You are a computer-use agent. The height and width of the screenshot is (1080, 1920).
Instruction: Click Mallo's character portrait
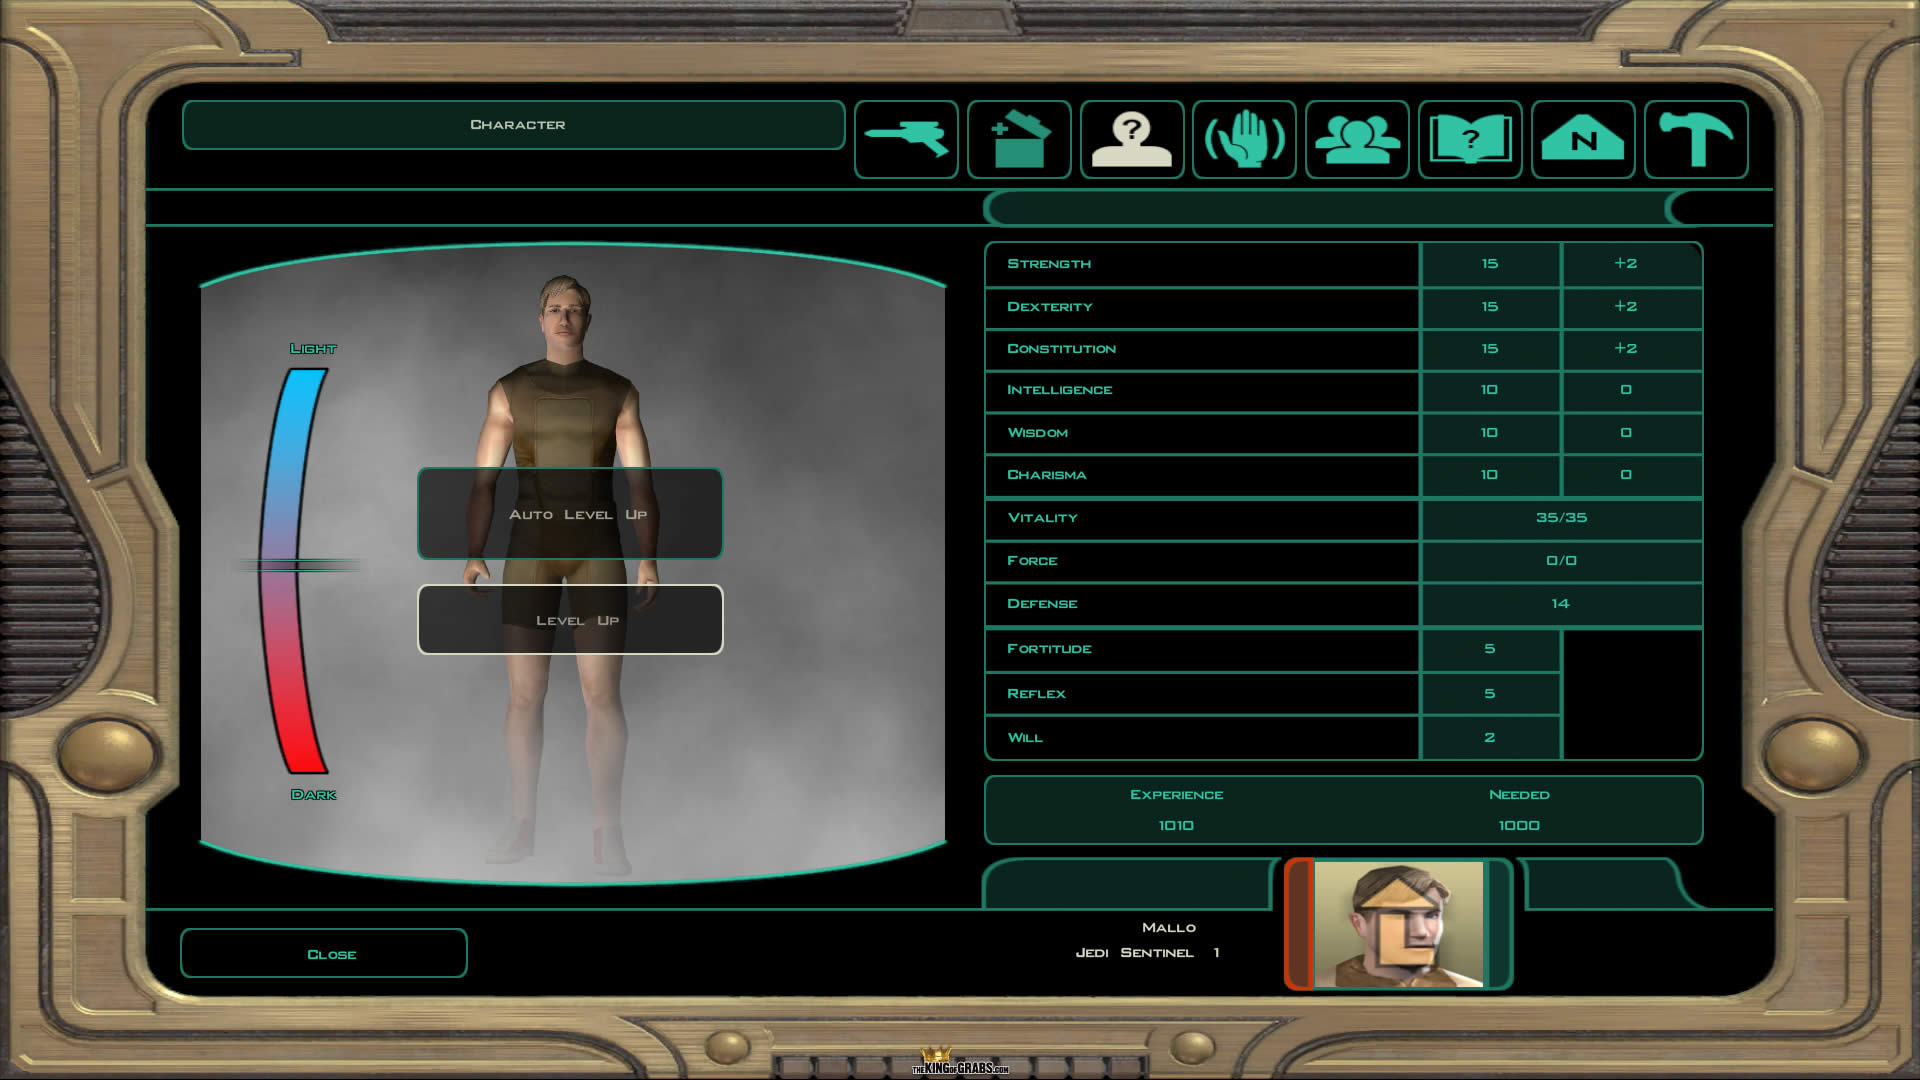tap(1398, 924)
